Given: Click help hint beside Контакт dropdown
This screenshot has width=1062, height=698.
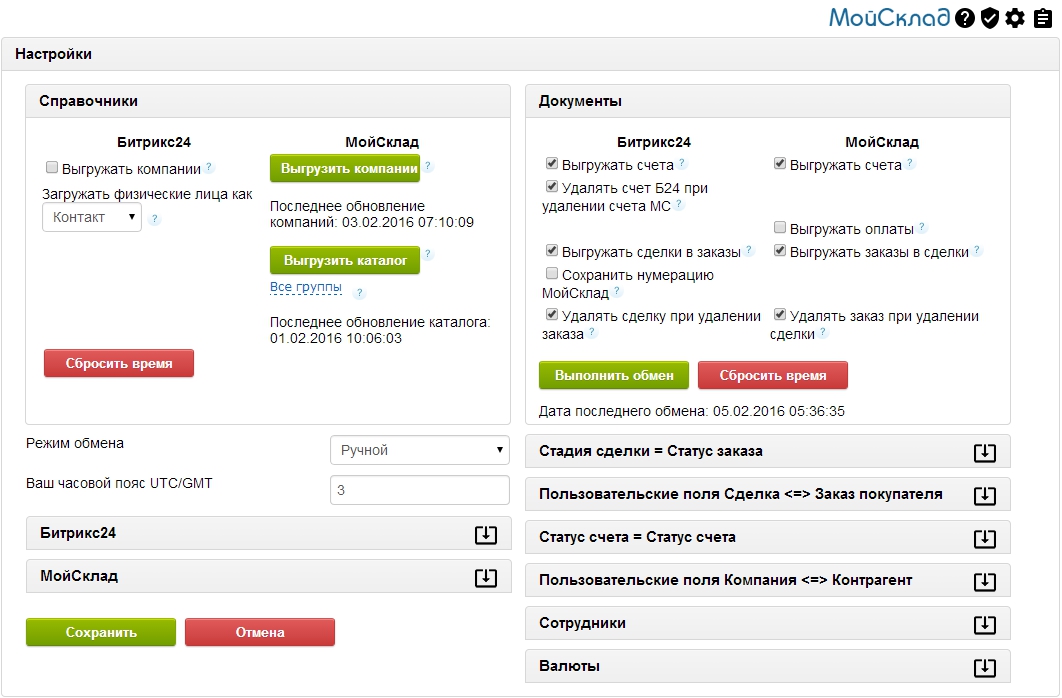Looking at the screenshot, I should (x=155, y=219).
